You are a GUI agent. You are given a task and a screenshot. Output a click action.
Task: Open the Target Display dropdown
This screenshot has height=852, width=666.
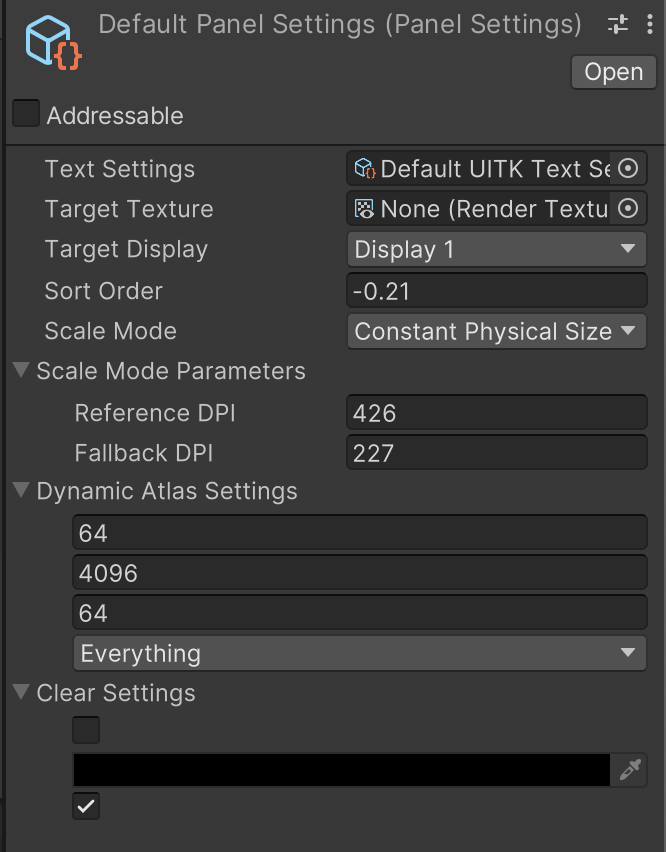pyautogui.click(x=496, y=249)
